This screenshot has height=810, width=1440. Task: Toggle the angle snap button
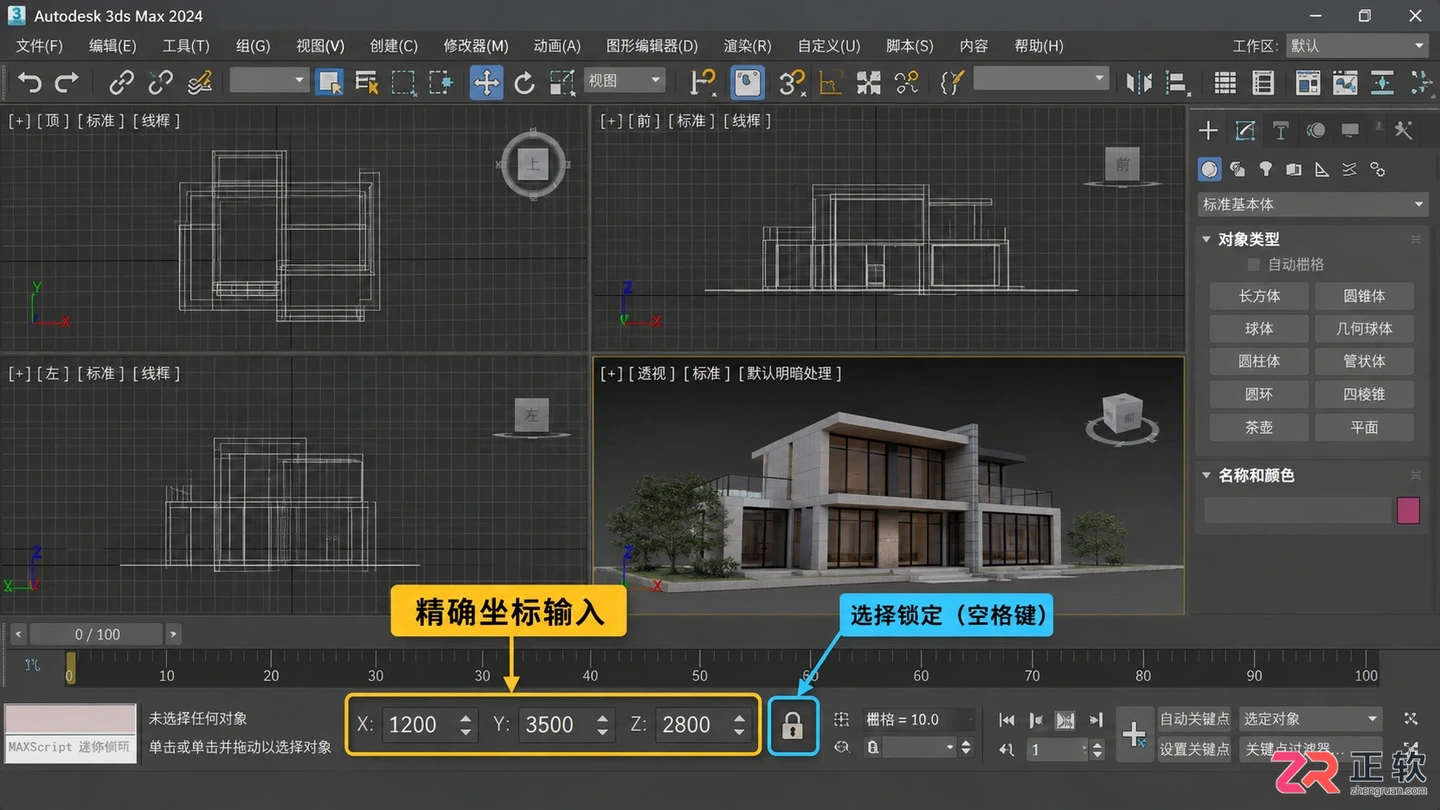[830, 82]
